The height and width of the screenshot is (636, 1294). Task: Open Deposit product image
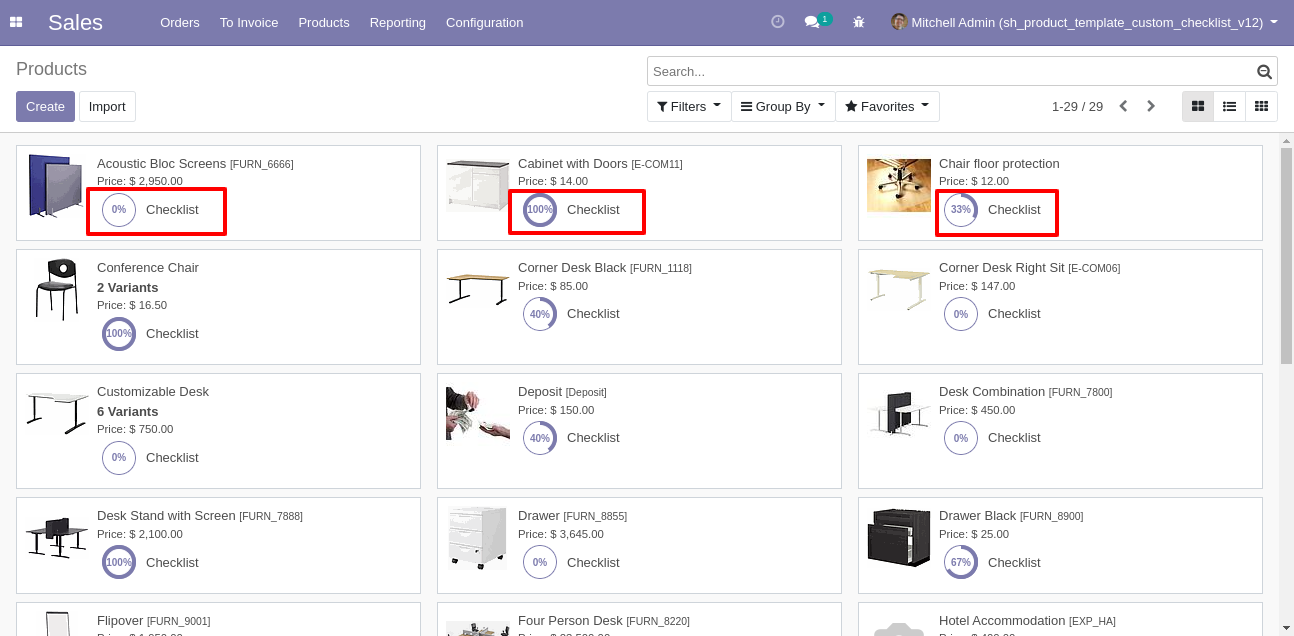(478, 414)
